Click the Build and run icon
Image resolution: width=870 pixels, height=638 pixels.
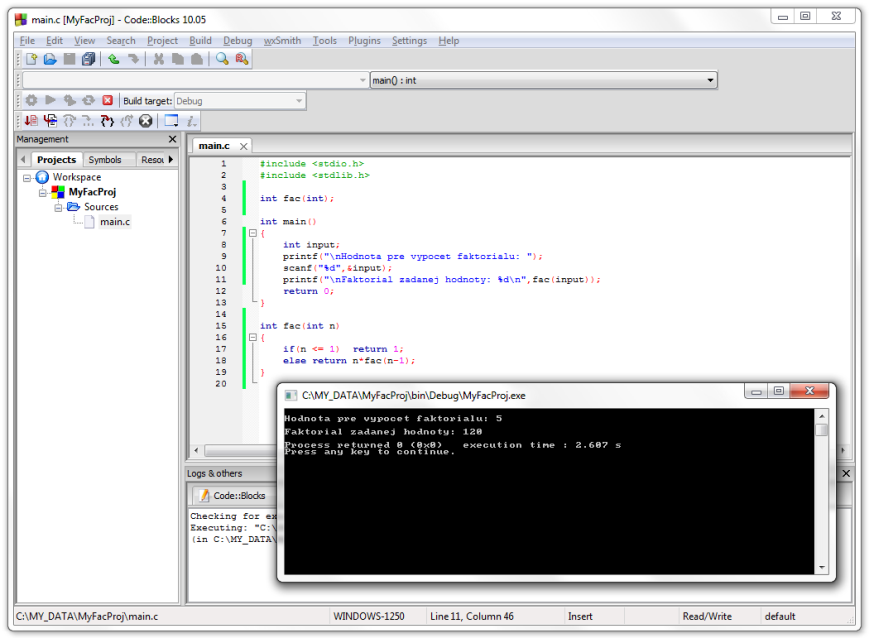point(69,100)
